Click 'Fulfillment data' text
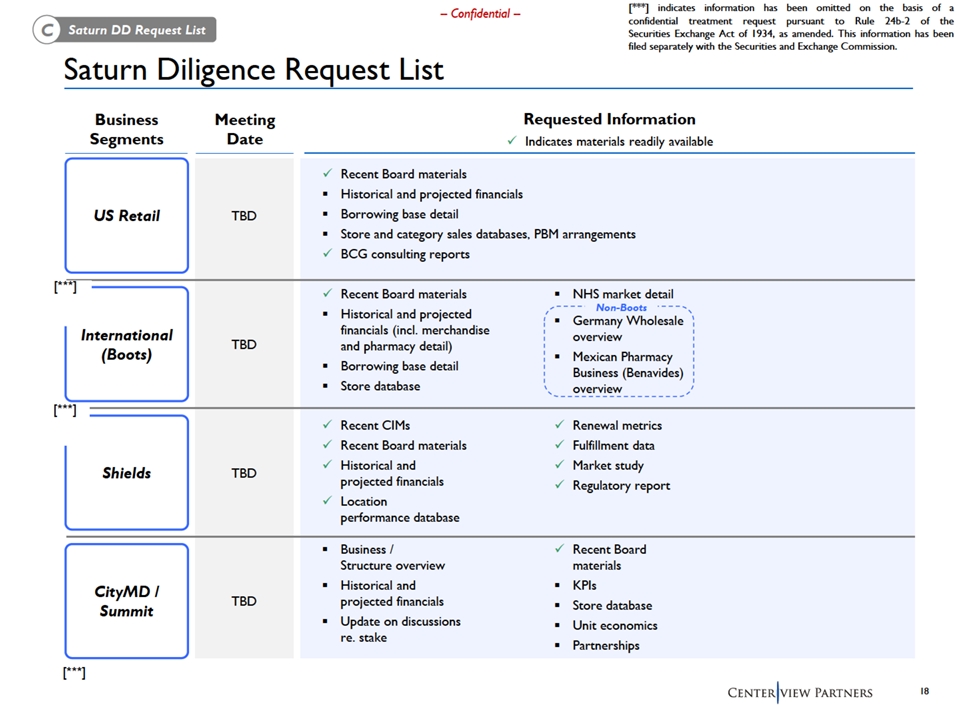This screenshot has height=720, width=960. [x=613, y=446]
